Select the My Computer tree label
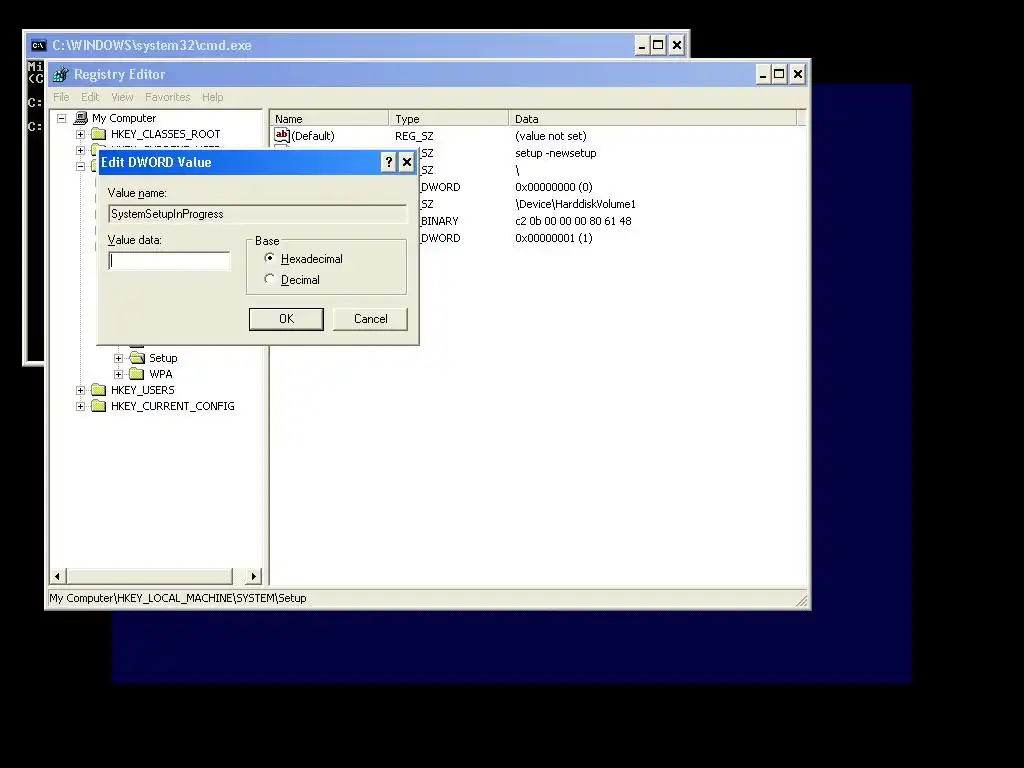 (x=124, y=118)
